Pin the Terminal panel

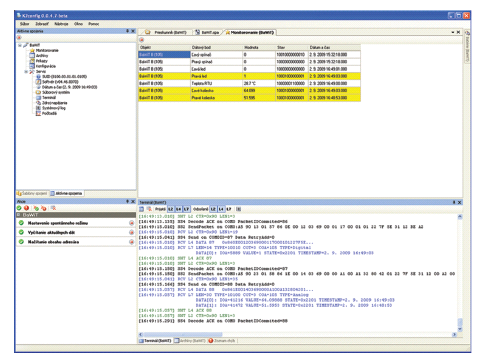(454, 202)
